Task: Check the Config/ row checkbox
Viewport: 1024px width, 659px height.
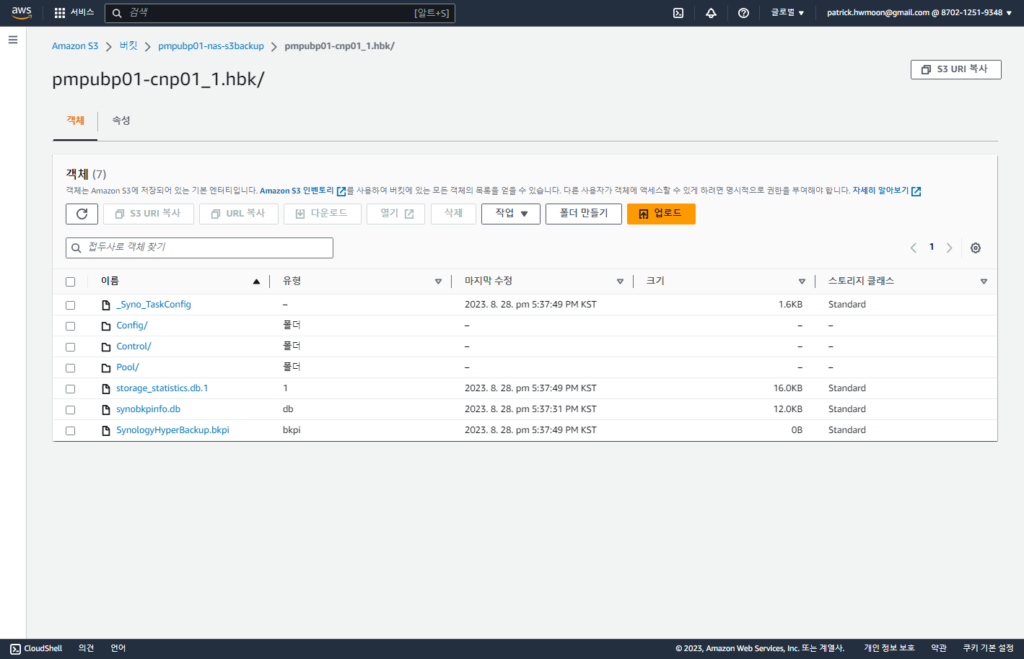Action: click(x=71, y=326)
